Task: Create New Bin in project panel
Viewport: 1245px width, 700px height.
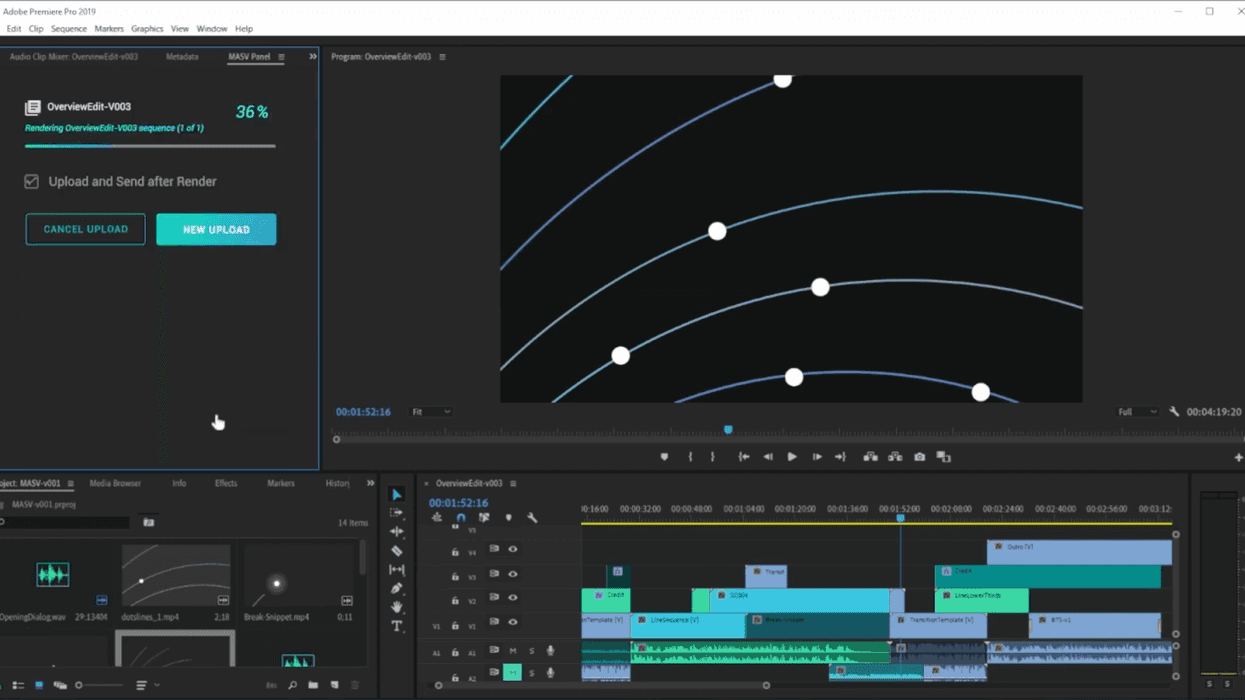Action: point(313,685)
